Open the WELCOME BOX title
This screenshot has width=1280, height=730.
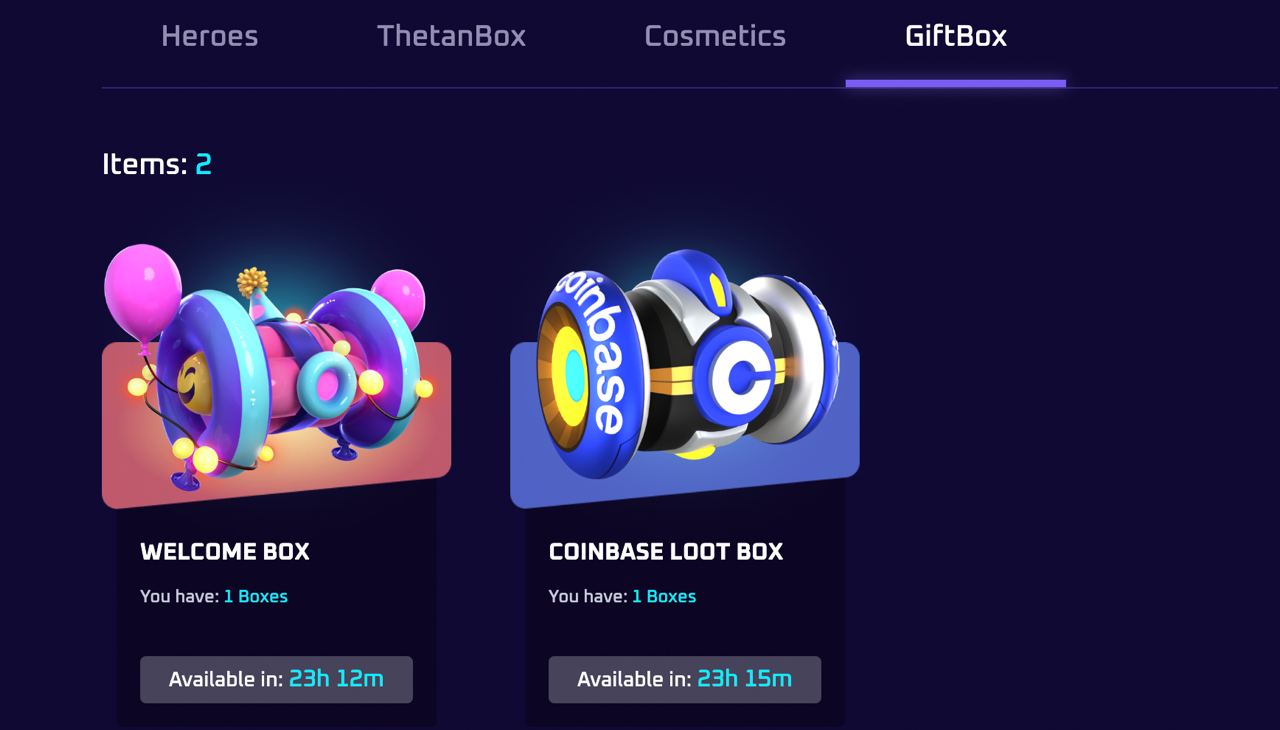225,552
